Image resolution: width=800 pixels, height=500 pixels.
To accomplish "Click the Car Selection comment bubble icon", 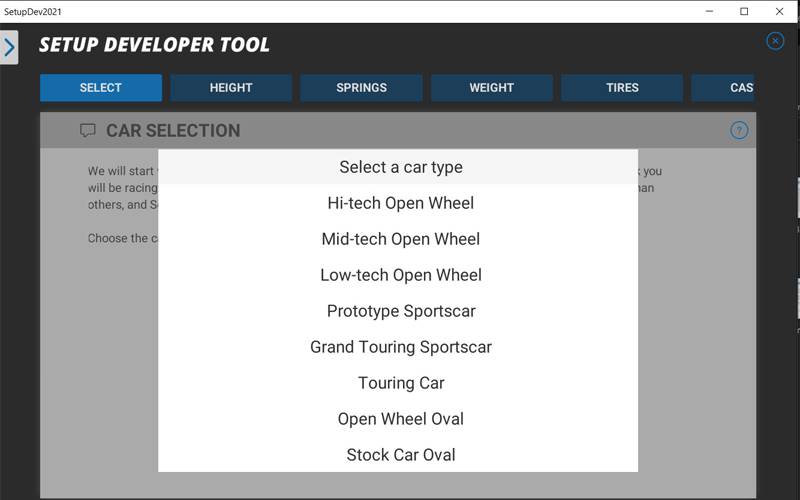I will tap(88, 131).
